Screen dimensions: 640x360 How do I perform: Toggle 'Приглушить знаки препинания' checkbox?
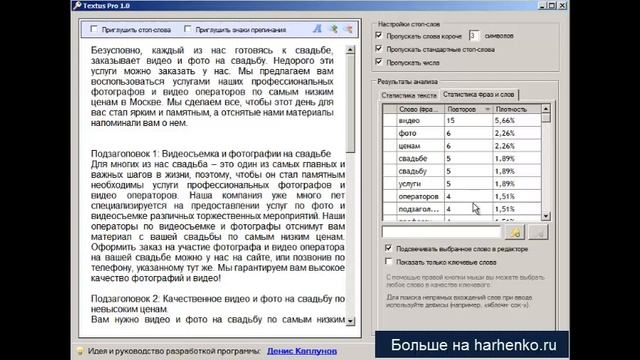(187, 29)
